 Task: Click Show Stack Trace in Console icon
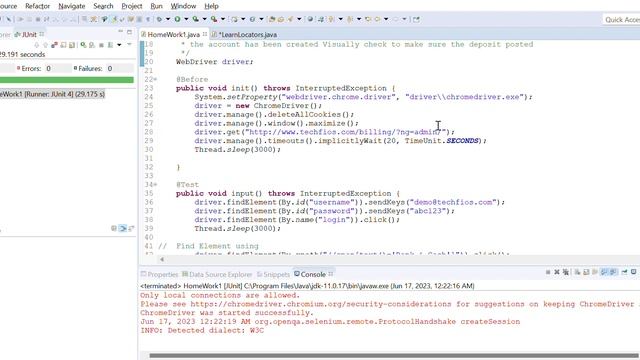(x=114, y=229)
